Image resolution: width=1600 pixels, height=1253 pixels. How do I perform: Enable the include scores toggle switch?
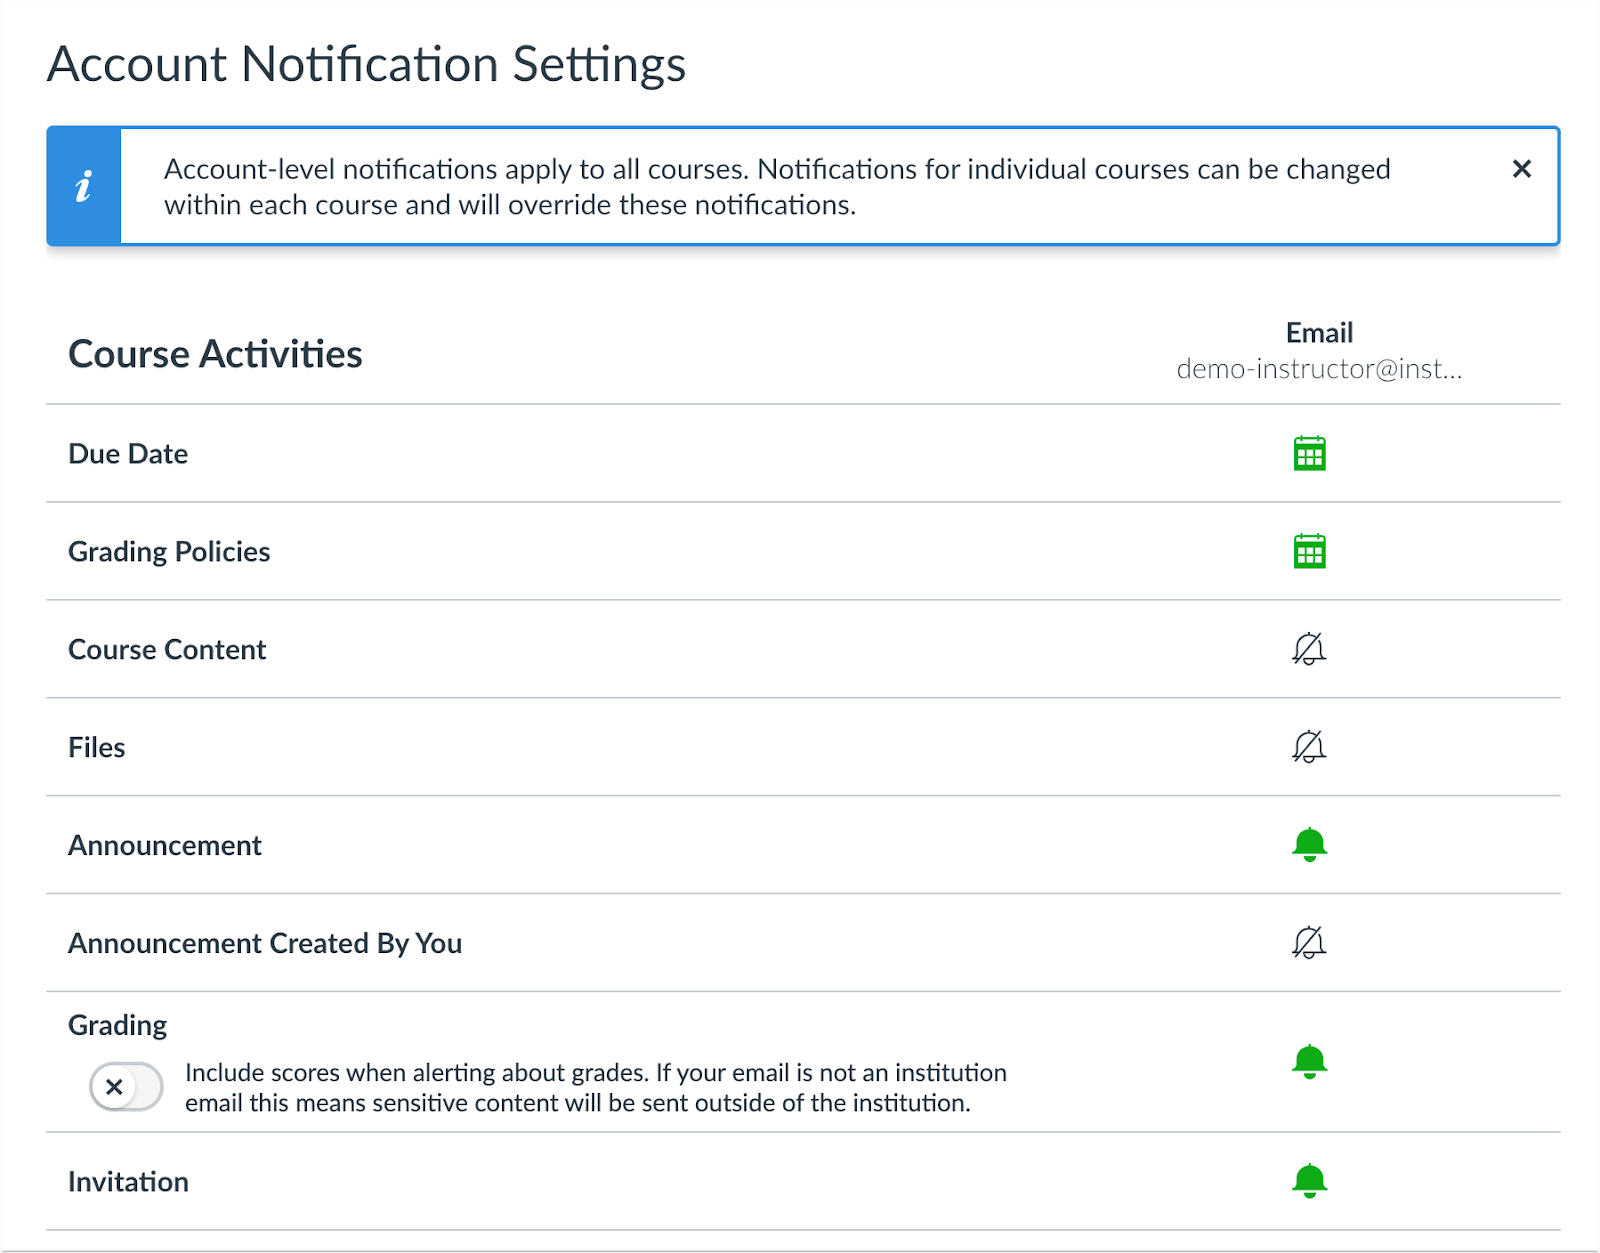click(x=126, y=1087)
